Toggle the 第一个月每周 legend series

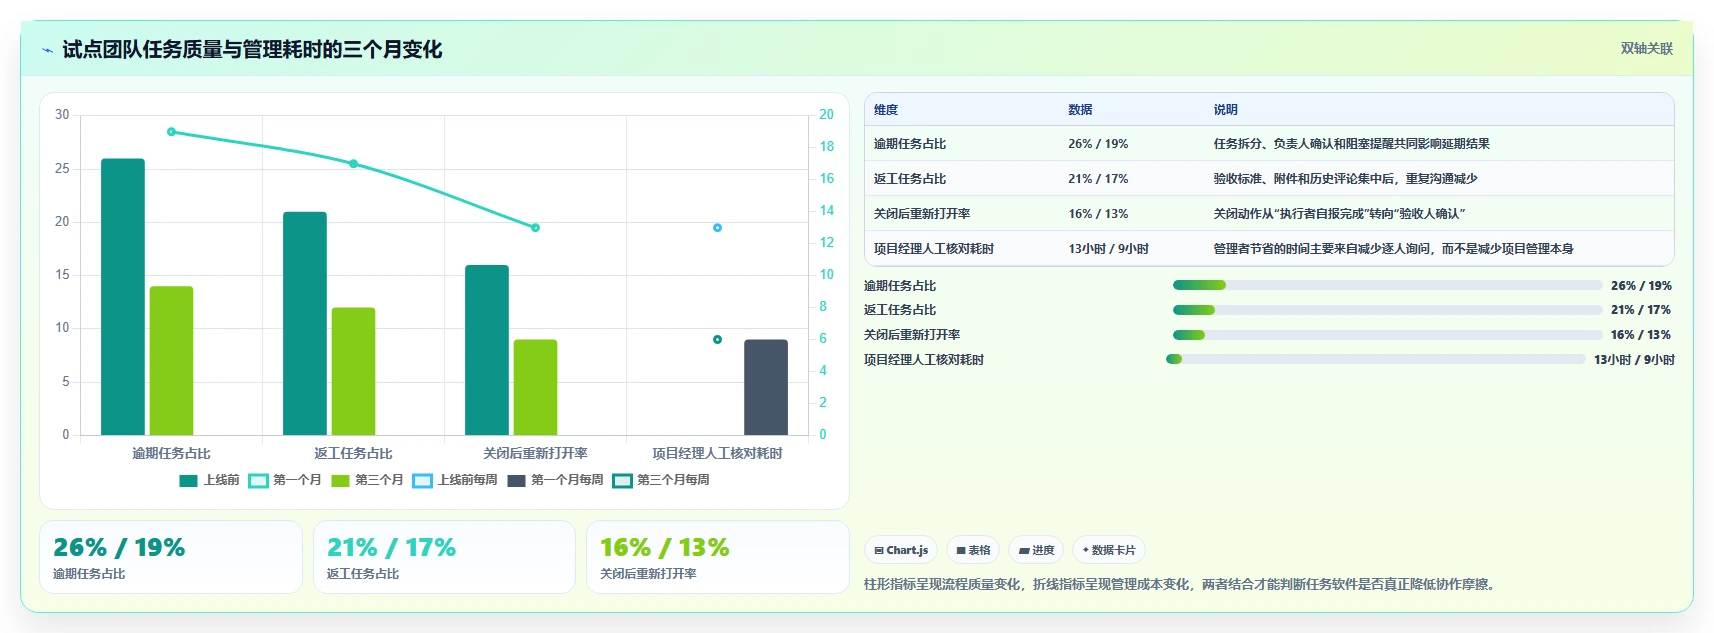(x=555, y=480)
